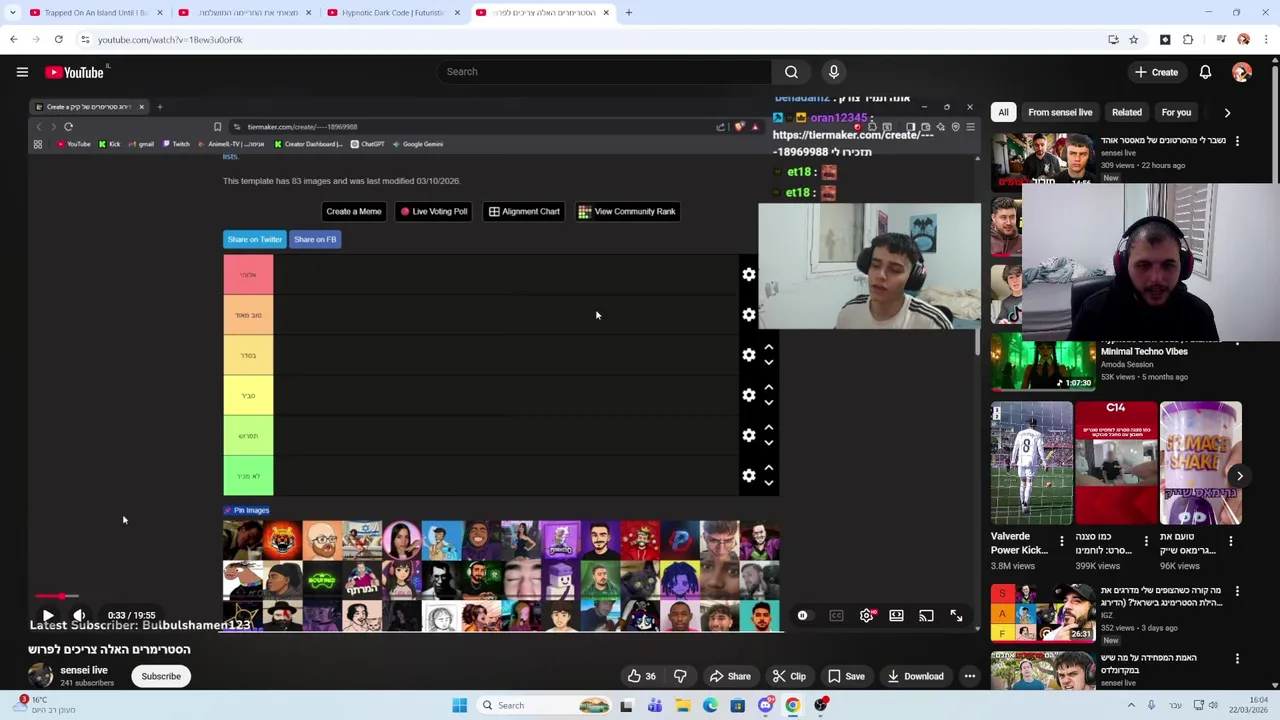Enter full screen in the video player
The image size is (1280, 720).
click(x=956, y=616)
